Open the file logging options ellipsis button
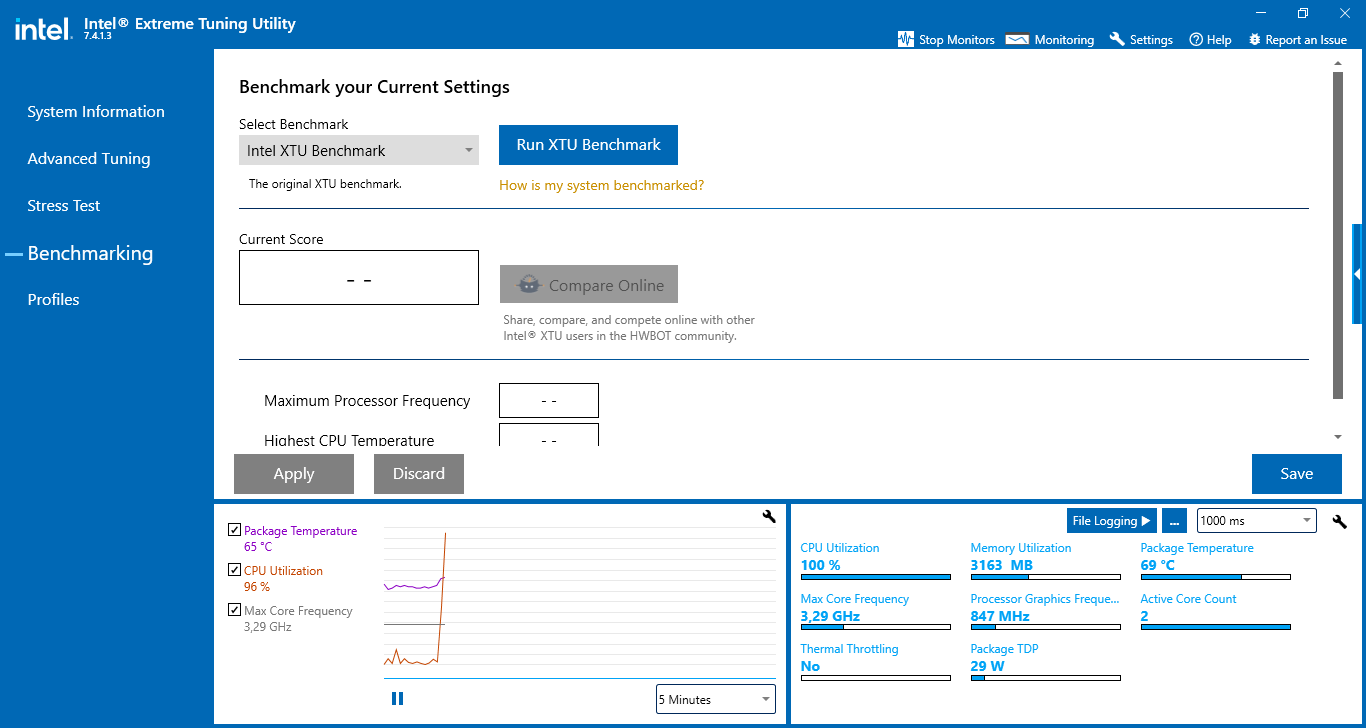Viewport: 1366px width, 728px height. click(x=1174, y=521)
